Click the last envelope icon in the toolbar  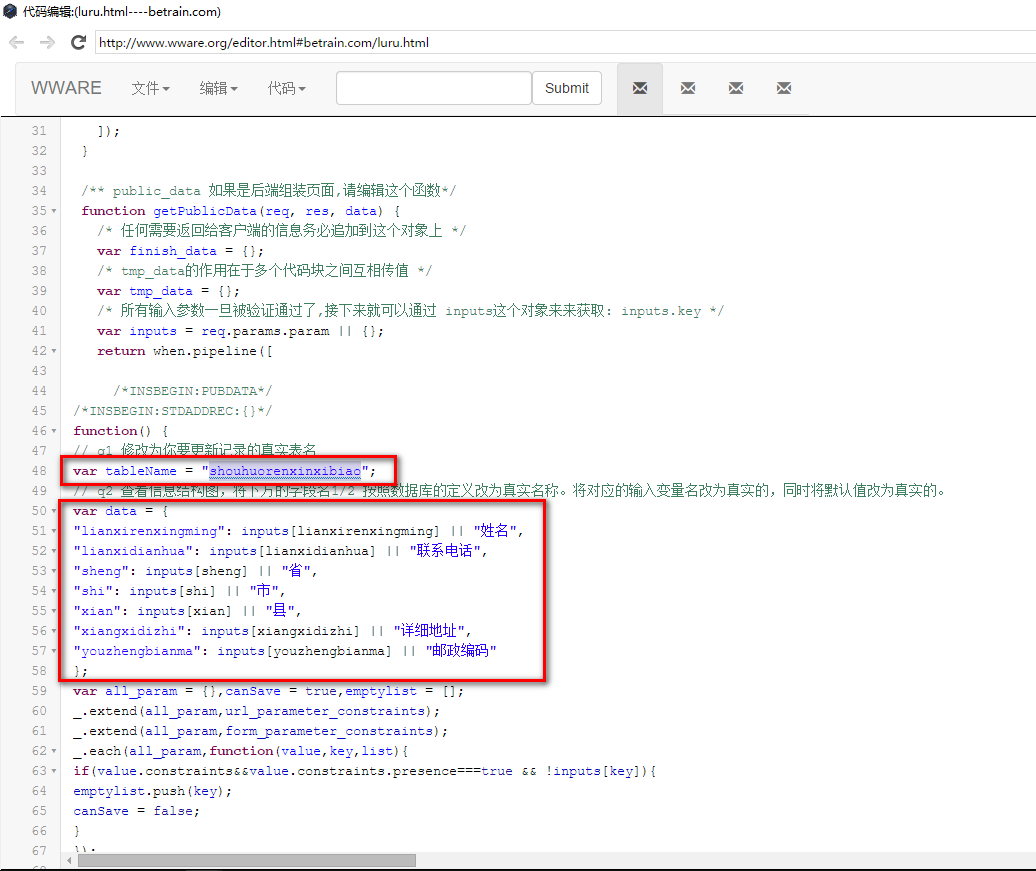[x=784, y=89]
